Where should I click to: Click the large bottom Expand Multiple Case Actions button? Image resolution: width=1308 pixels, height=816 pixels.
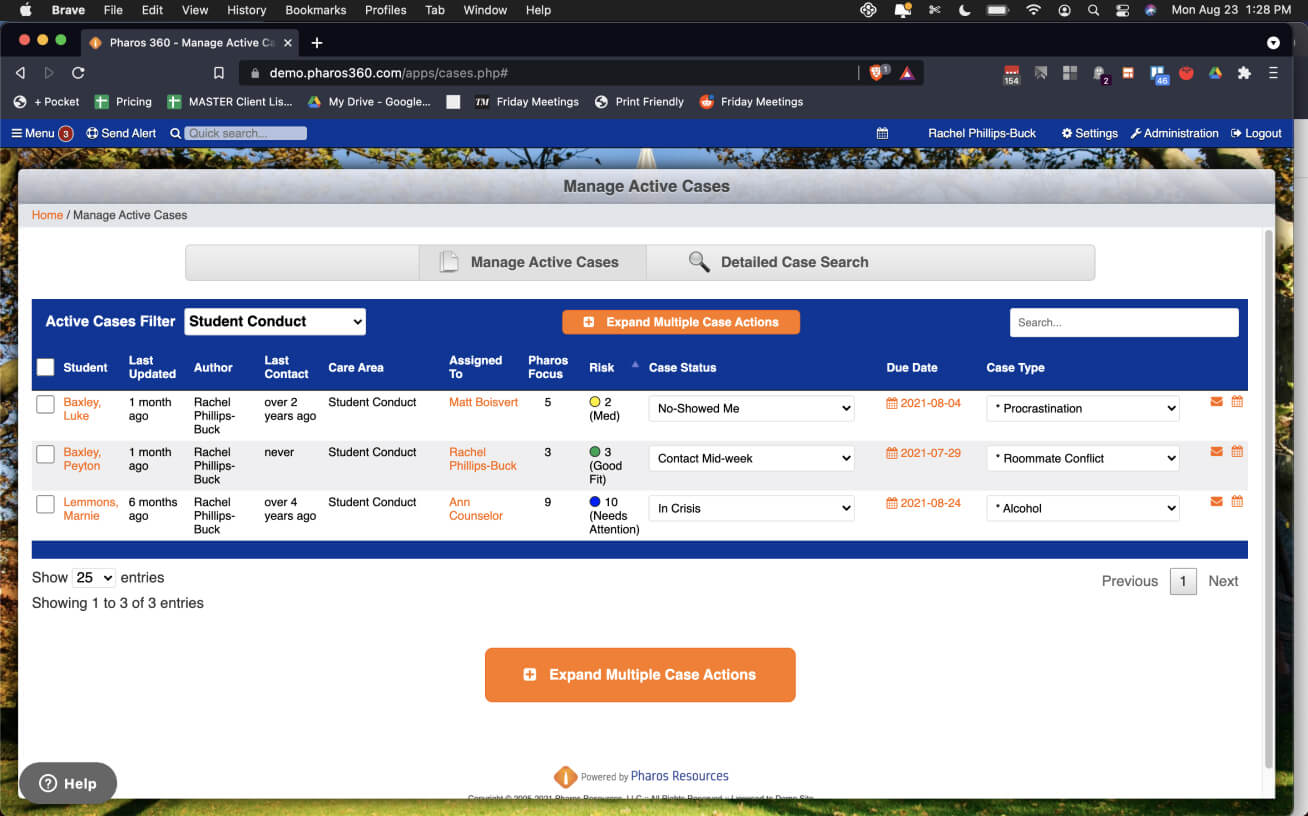click(640, 675)
